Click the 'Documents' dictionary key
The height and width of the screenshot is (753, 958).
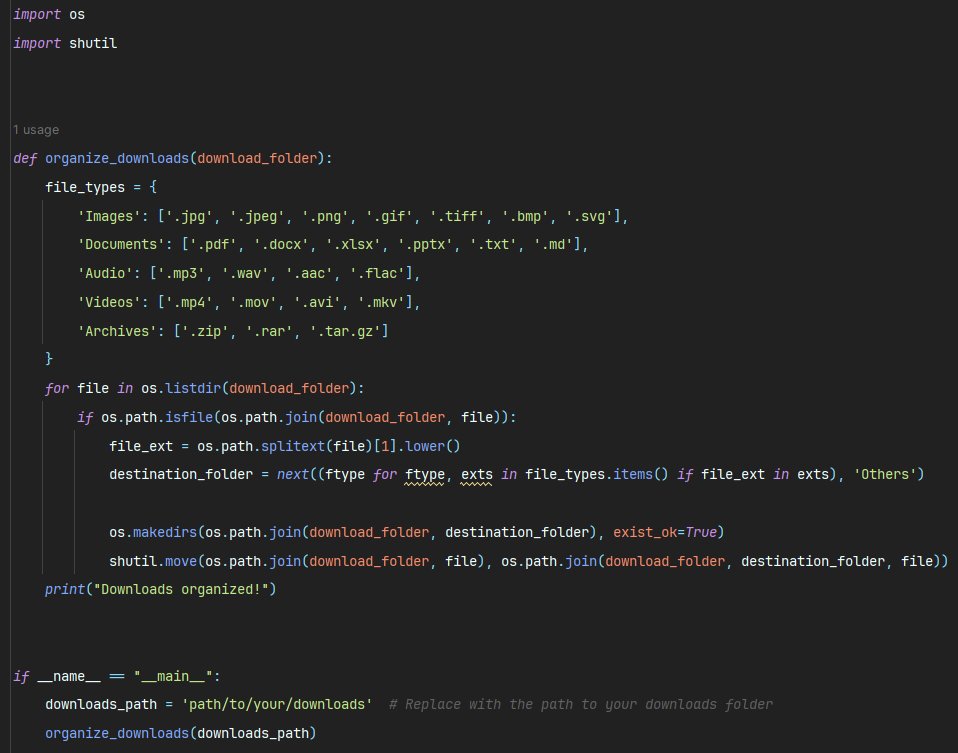[121, 244]
